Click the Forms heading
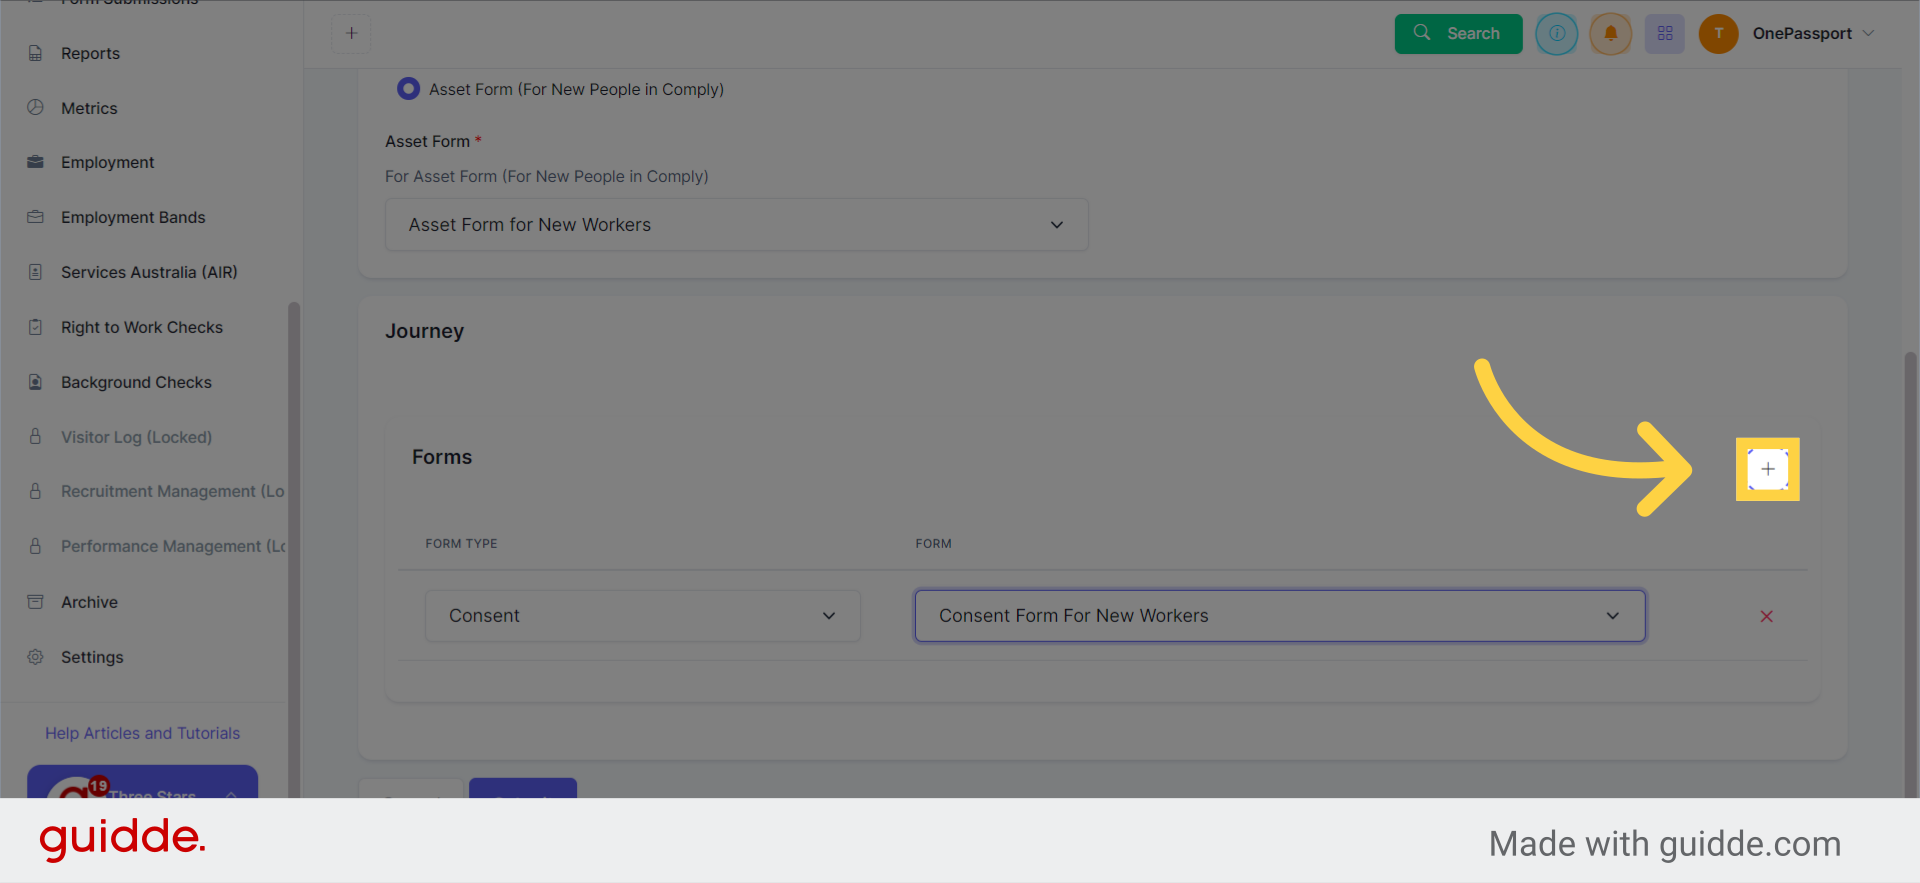 click(x=442, y=457)
